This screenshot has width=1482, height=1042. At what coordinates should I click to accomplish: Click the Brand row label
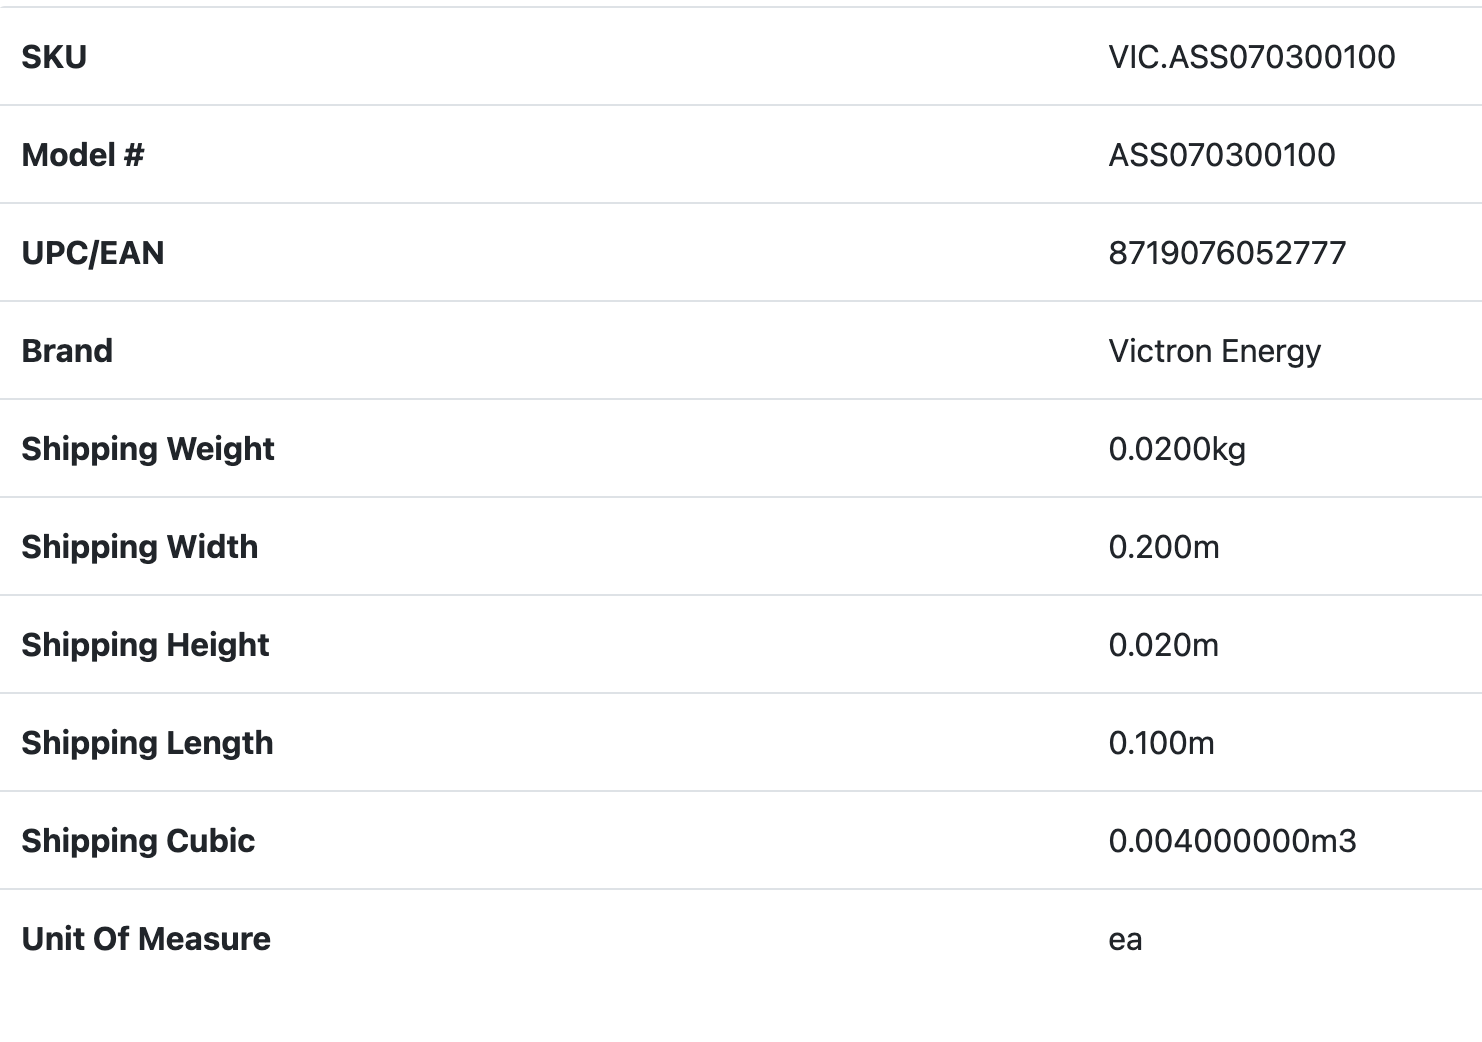pyautogui.click(x=67, y=351)
